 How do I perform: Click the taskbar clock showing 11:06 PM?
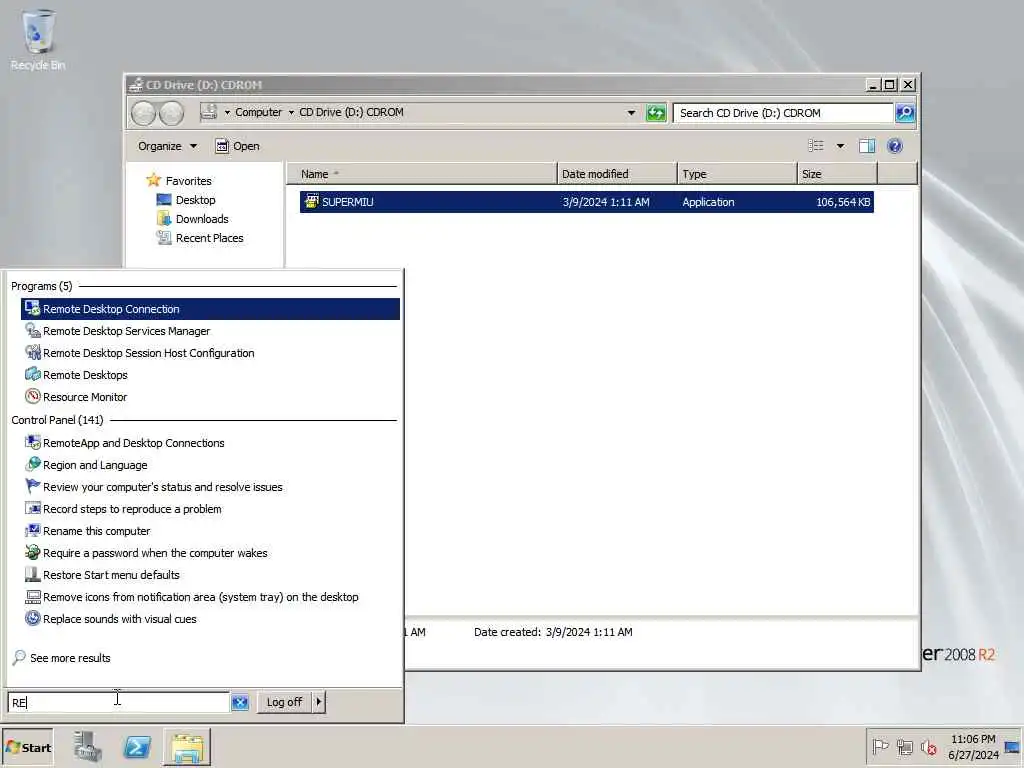973,747
